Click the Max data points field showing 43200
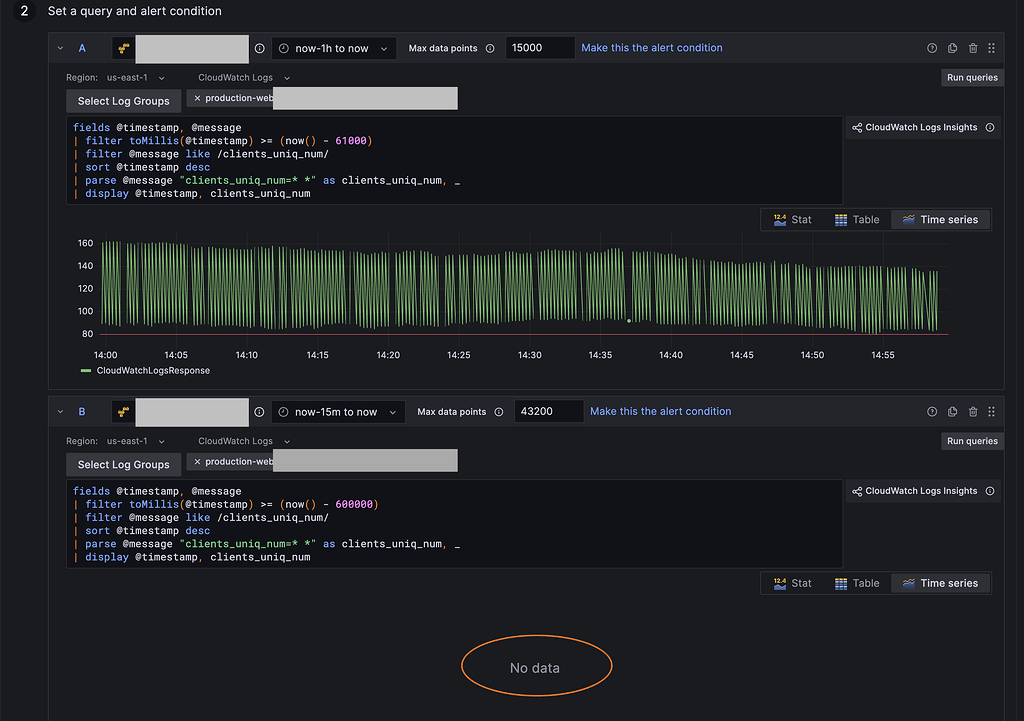The width and height of the screenshot is (1024, 721). 547,412
